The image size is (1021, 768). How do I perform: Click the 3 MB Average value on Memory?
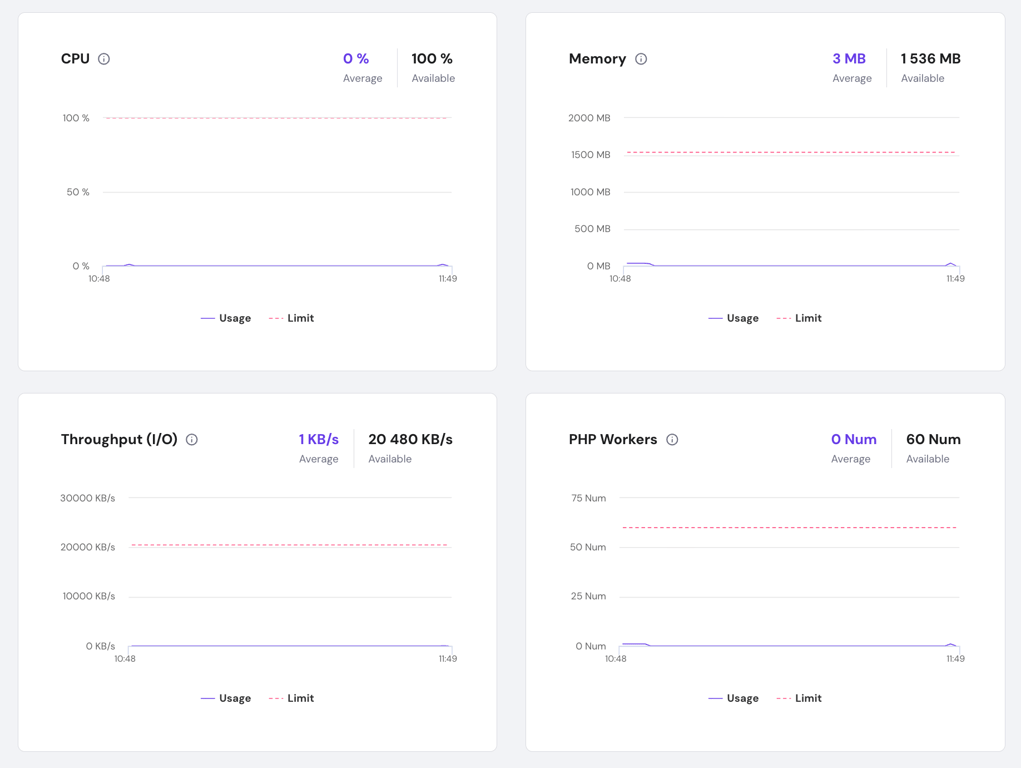tap(849, 59)
